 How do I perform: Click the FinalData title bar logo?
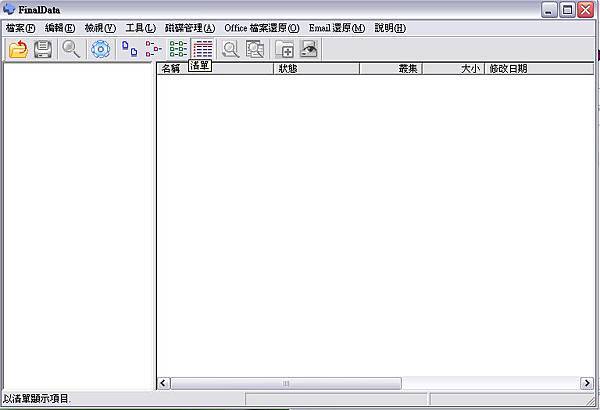8,9
